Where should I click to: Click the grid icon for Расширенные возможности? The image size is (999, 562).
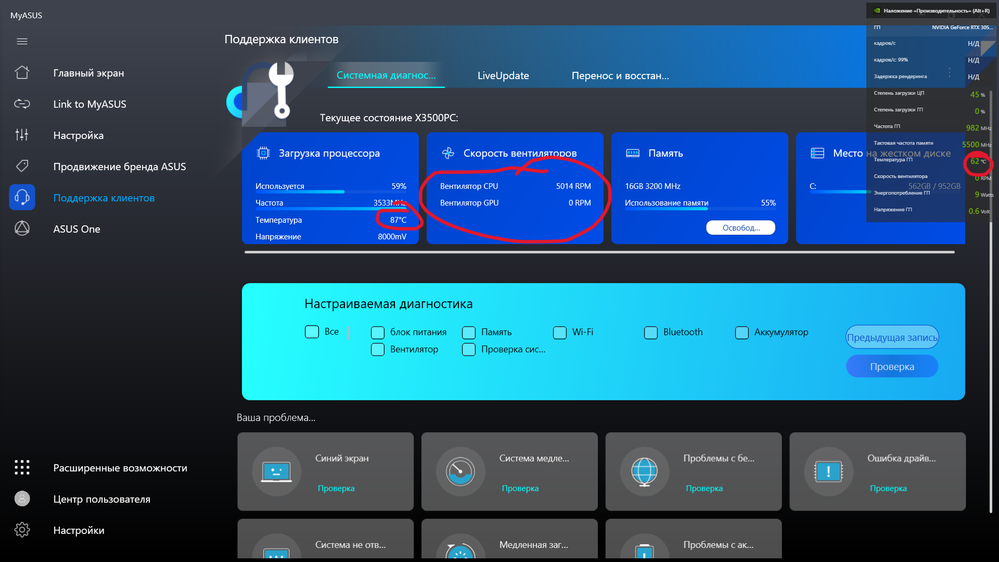[22, 468]
